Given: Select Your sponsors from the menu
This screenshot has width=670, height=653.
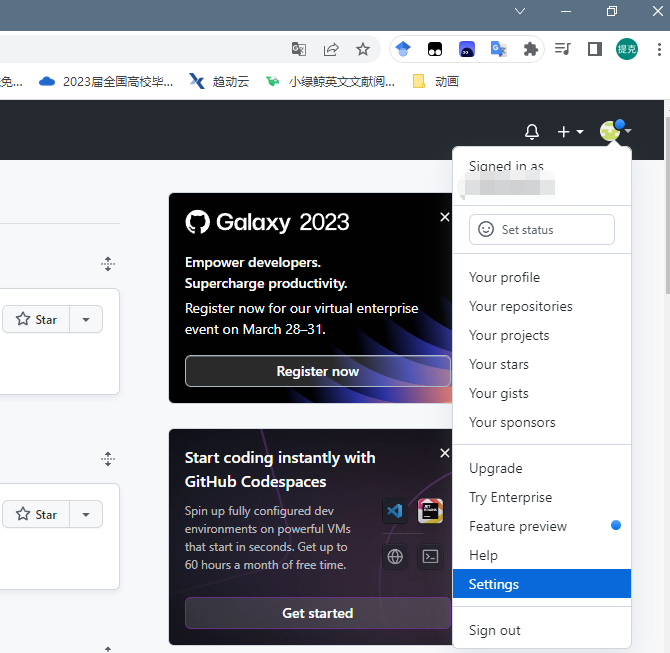Looking at the screenshot, I should pyautogui.click(x=541, y=423).
